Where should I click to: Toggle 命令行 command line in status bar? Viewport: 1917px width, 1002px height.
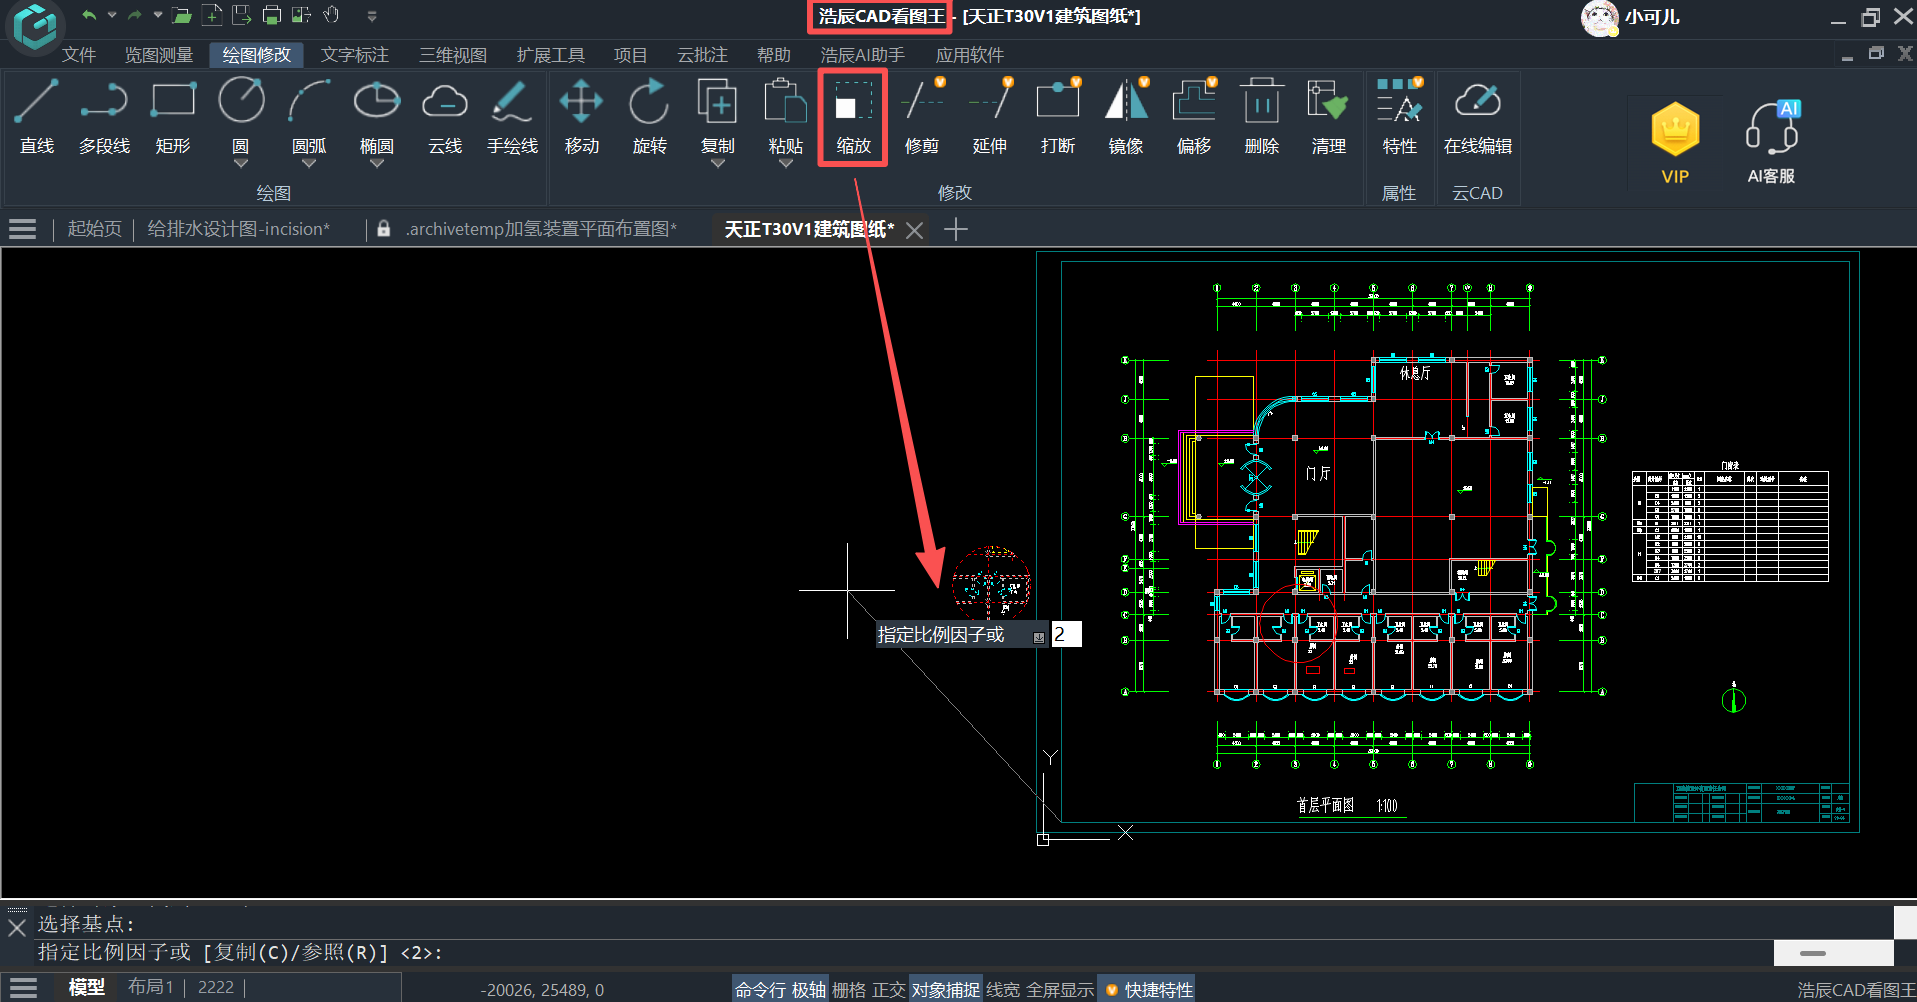[760, 990]
